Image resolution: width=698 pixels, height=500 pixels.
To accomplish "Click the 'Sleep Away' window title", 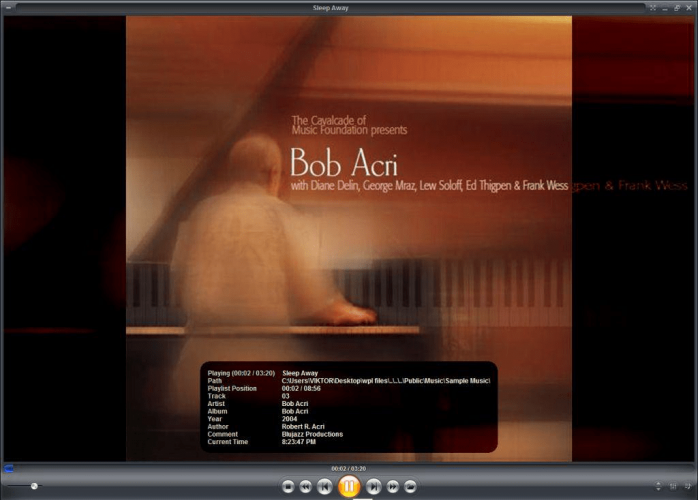I will pyautogui.click(x=330, y=8).
